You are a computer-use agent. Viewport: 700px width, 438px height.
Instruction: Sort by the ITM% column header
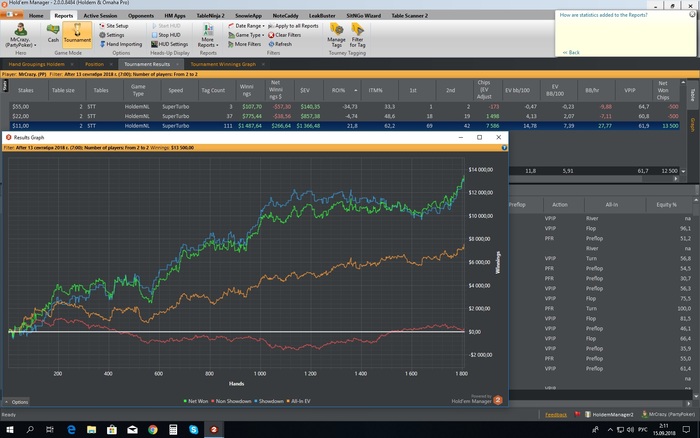point(375,90)
